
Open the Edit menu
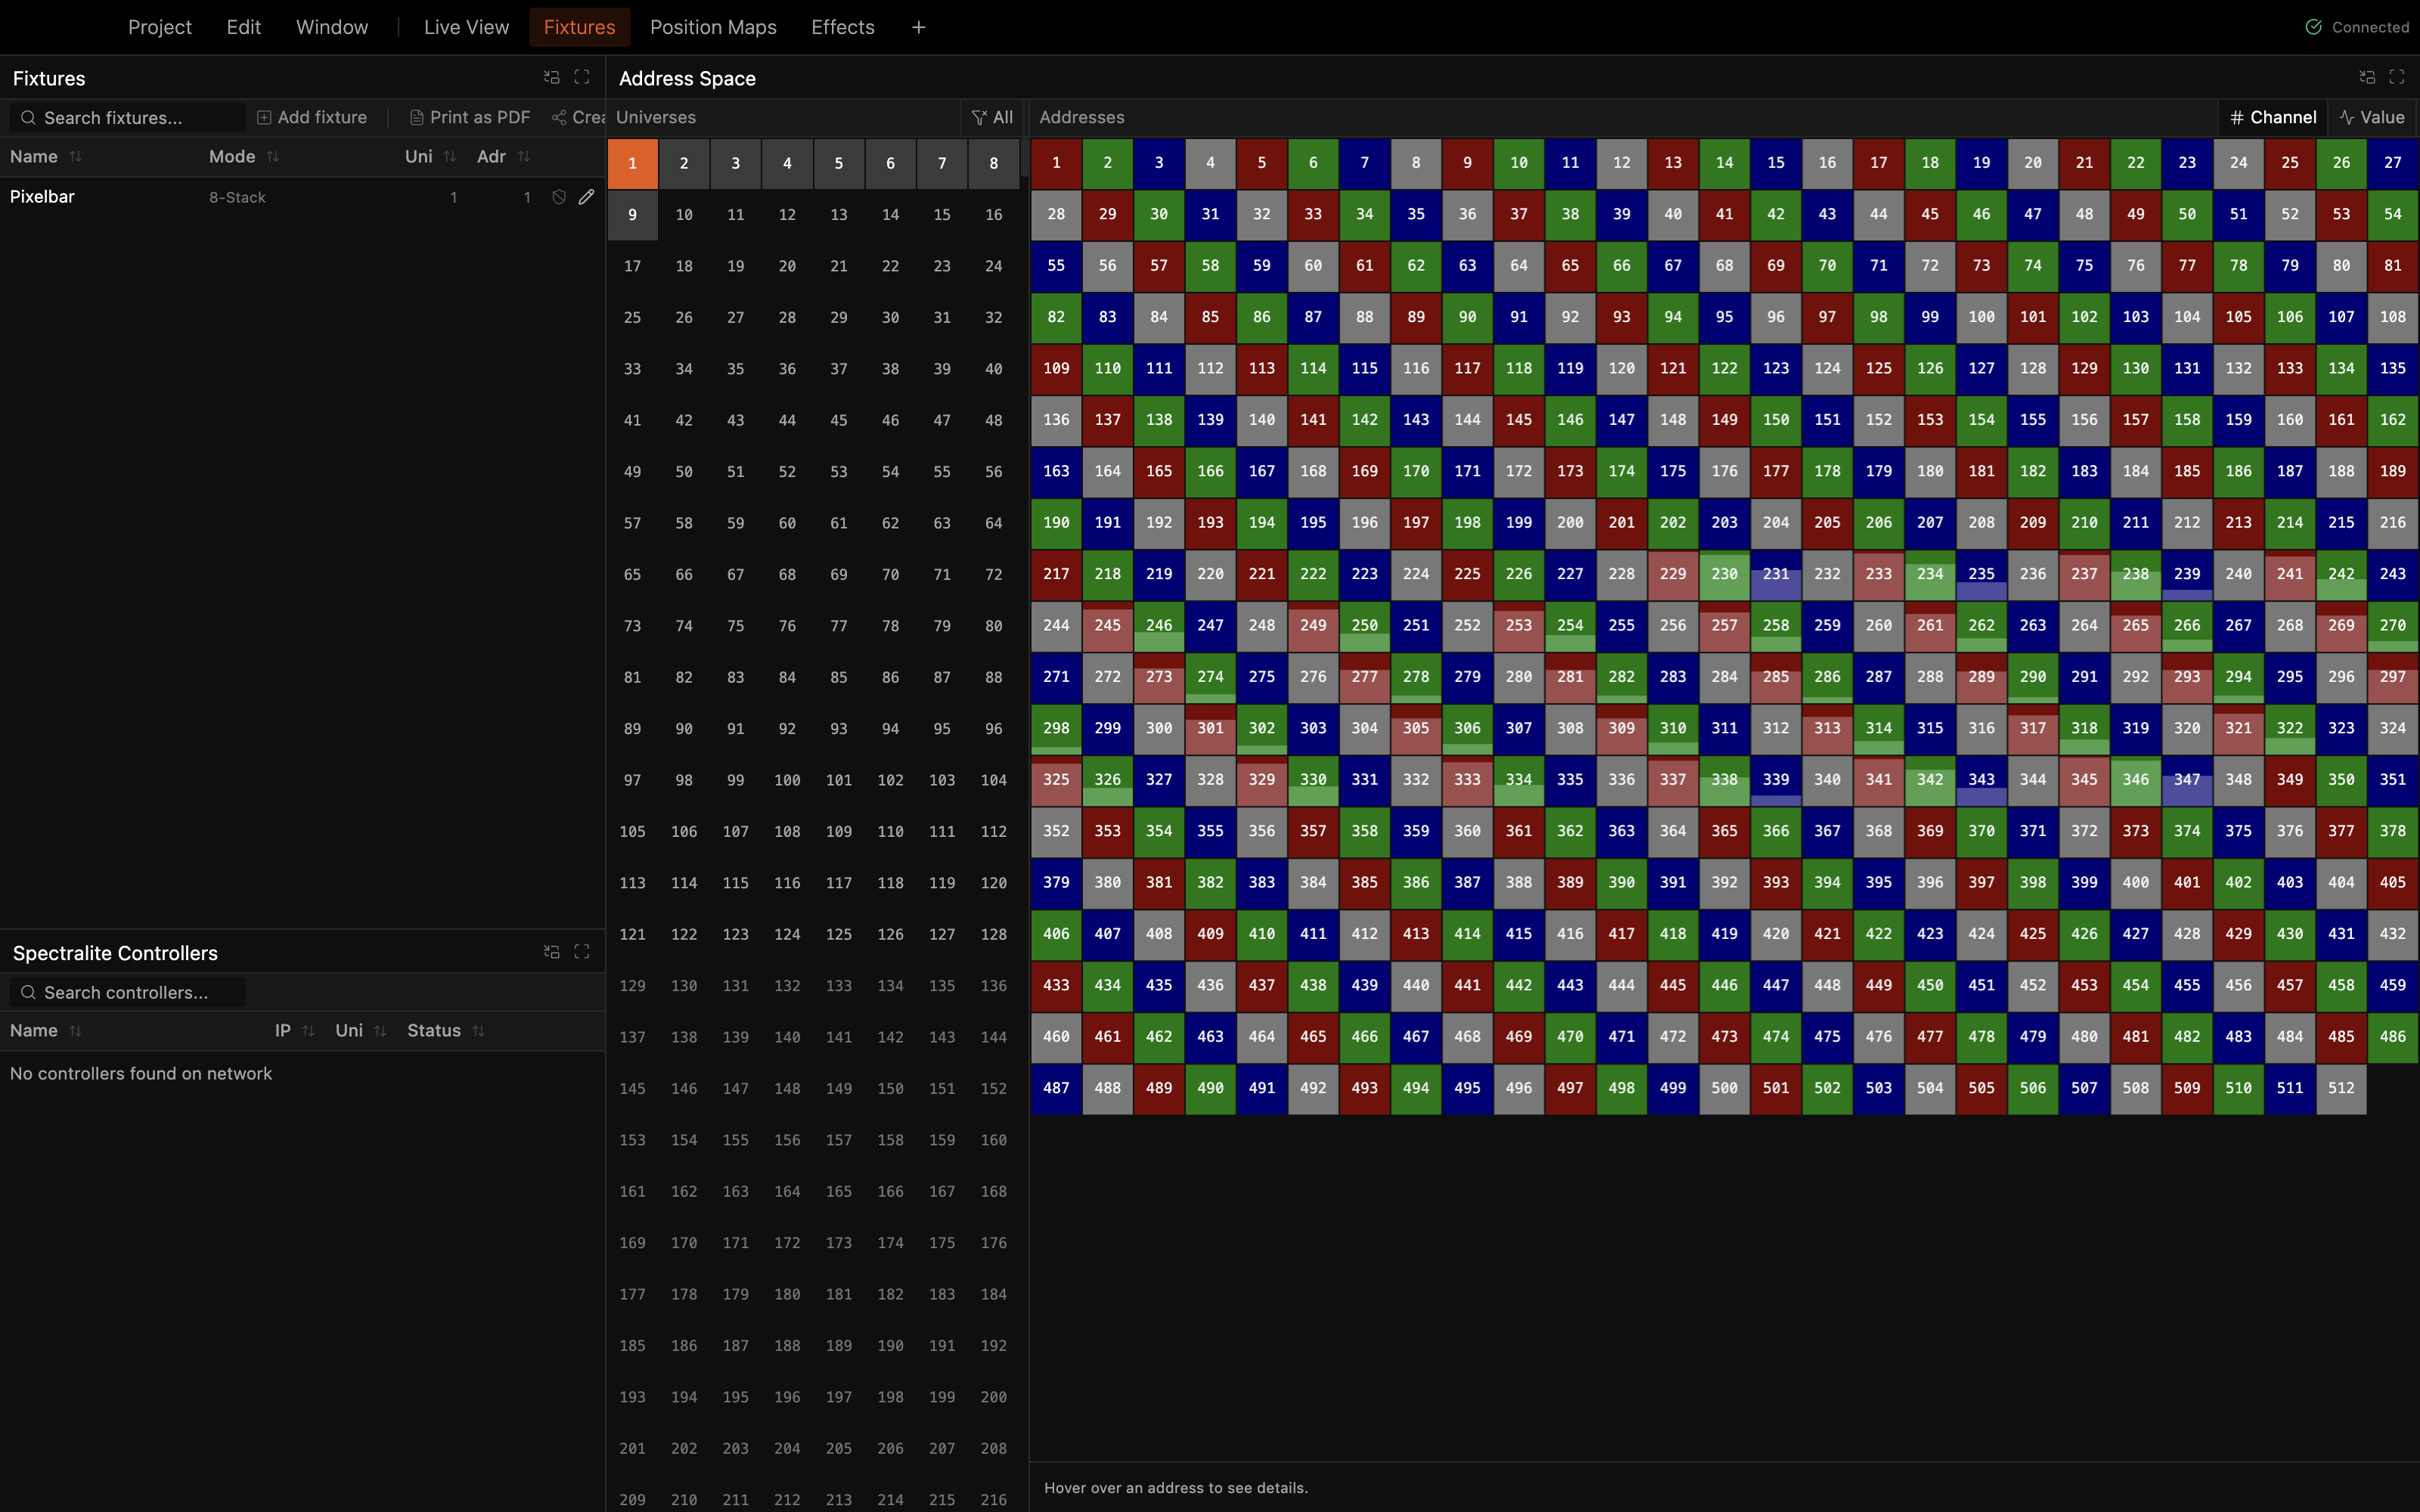point(243,27)
